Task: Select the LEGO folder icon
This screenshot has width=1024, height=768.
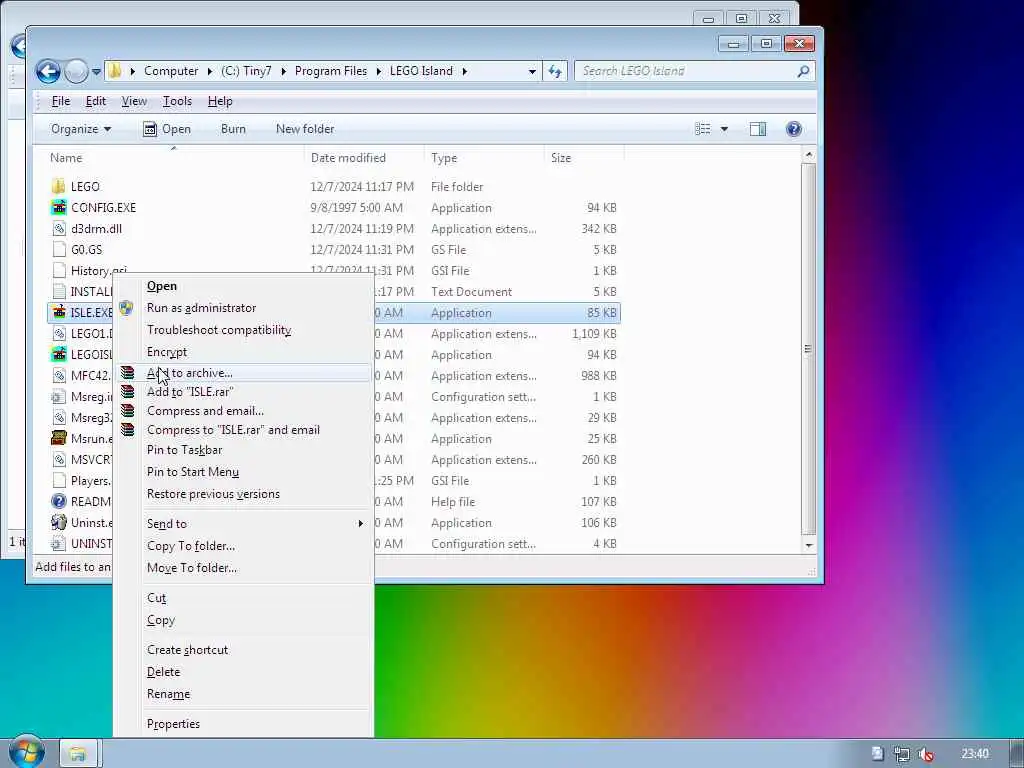Action: 59,187
